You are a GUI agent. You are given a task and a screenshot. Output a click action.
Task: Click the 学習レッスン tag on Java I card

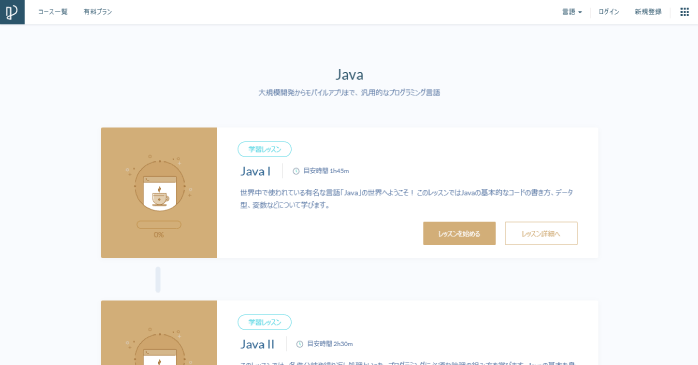[x=264, y=149]
